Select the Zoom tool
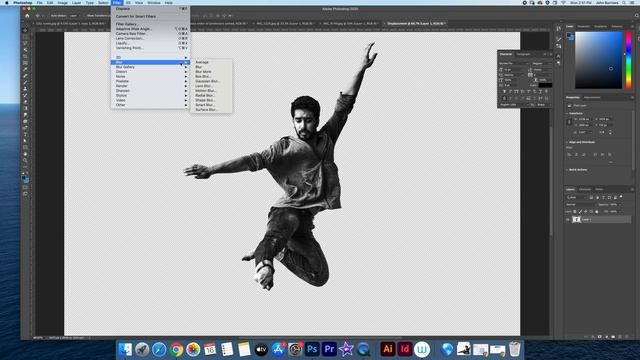The width and height of the screenshot is (640, 360). 25,160
